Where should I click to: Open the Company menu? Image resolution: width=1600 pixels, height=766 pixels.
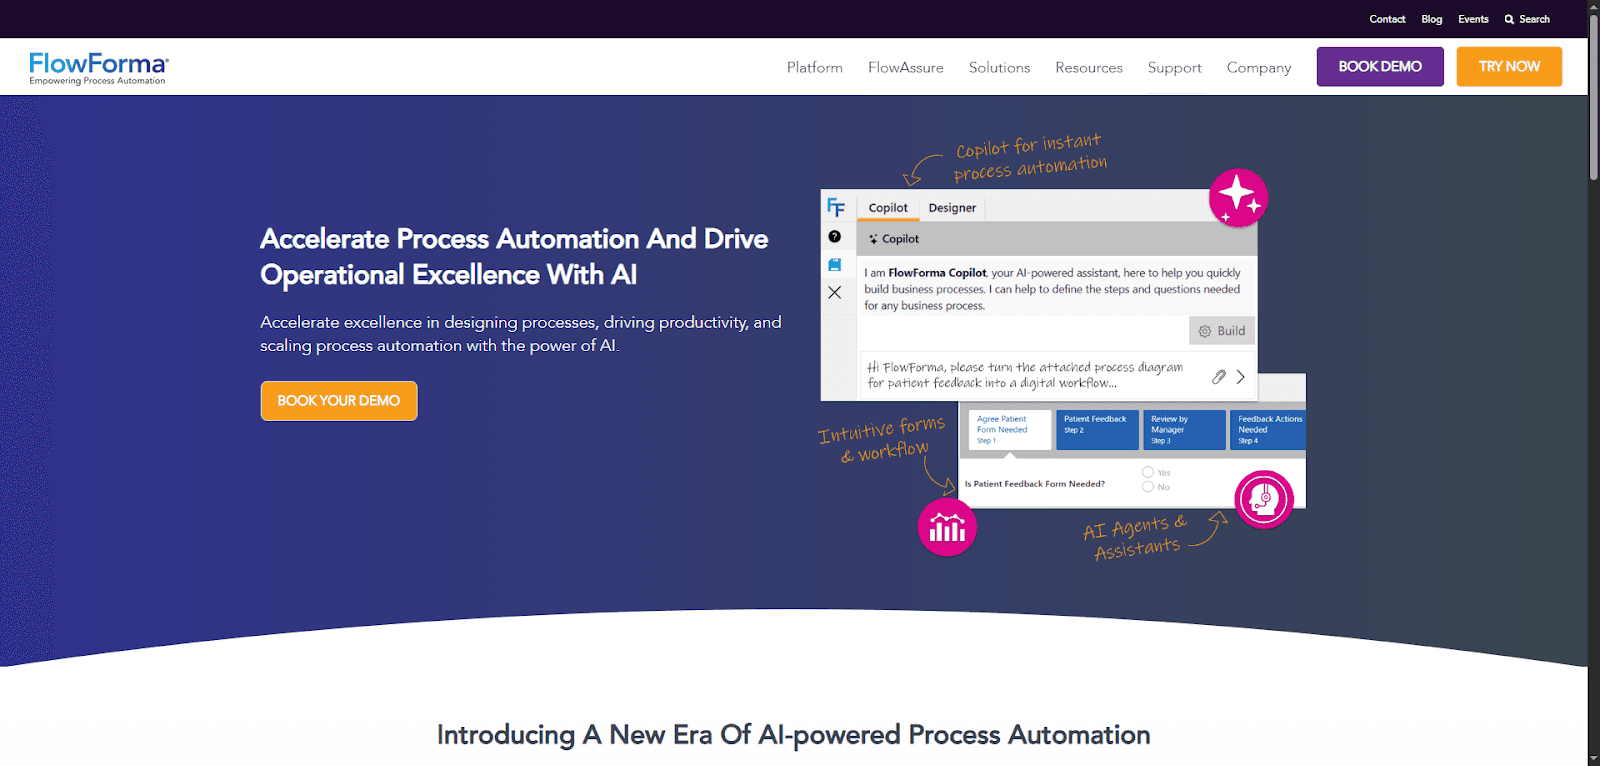(1259, 67)
